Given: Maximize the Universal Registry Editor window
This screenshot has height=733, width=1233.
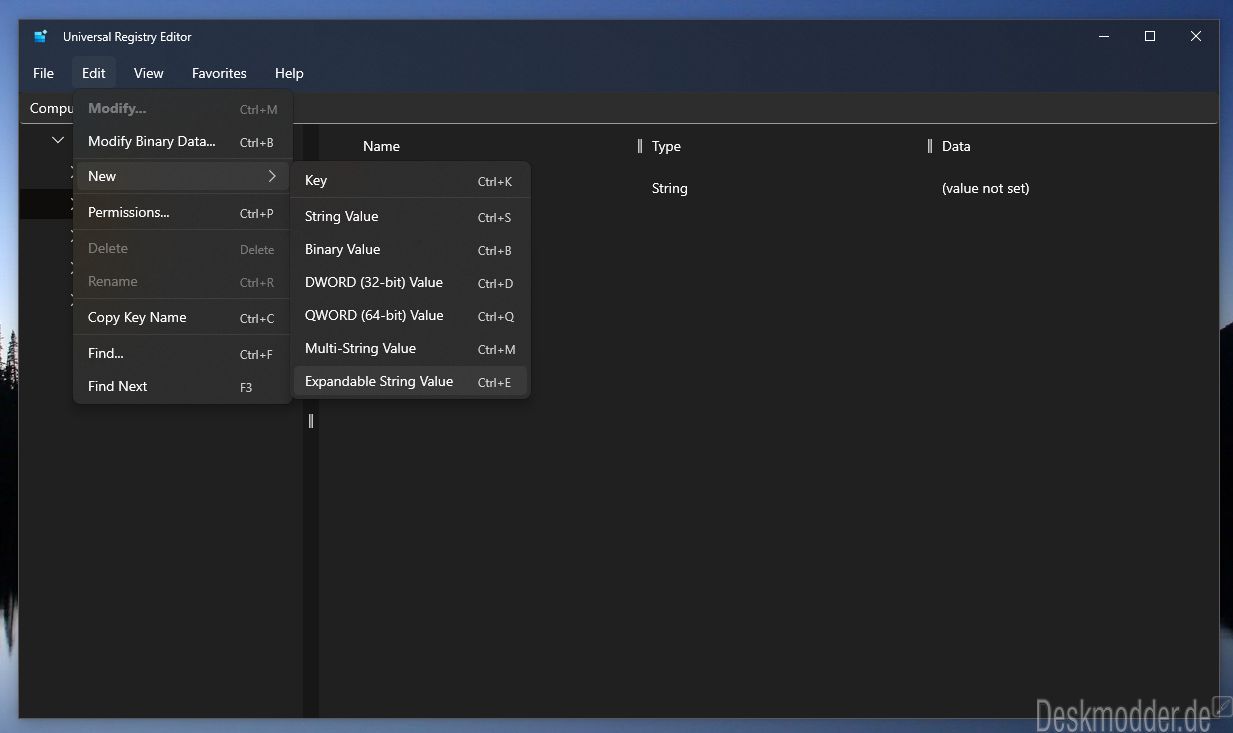Looking at the screenshot, I should click(1150, 37).
